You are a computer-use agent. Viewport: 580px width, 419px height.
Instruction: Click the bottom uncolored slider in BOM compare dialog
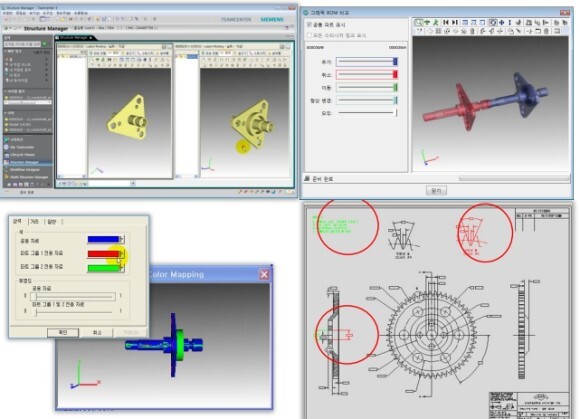(367, 113)
